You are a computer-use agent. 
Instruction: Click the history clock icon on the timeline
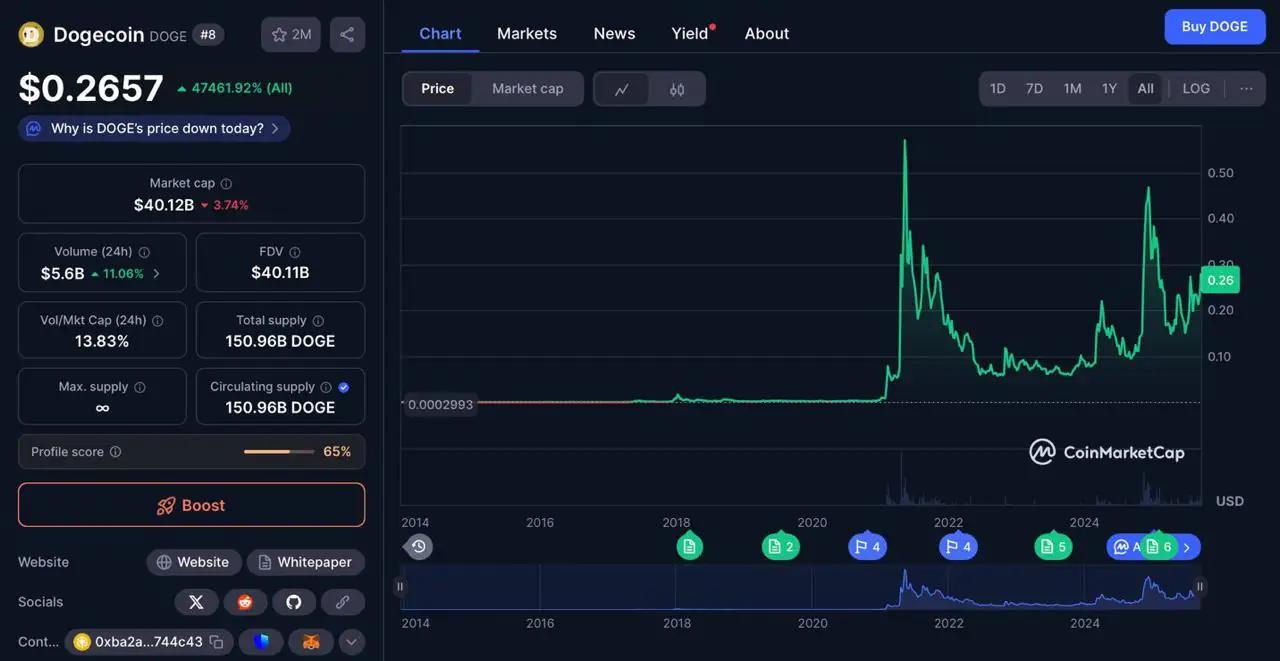(x=419, y=546)
